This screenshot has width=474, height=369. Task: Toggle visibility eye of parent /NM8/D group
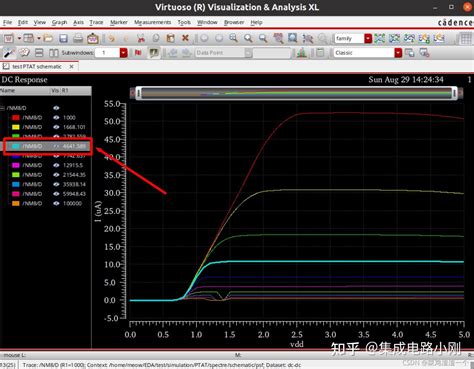pyautogui.click(x=56, y=108)
